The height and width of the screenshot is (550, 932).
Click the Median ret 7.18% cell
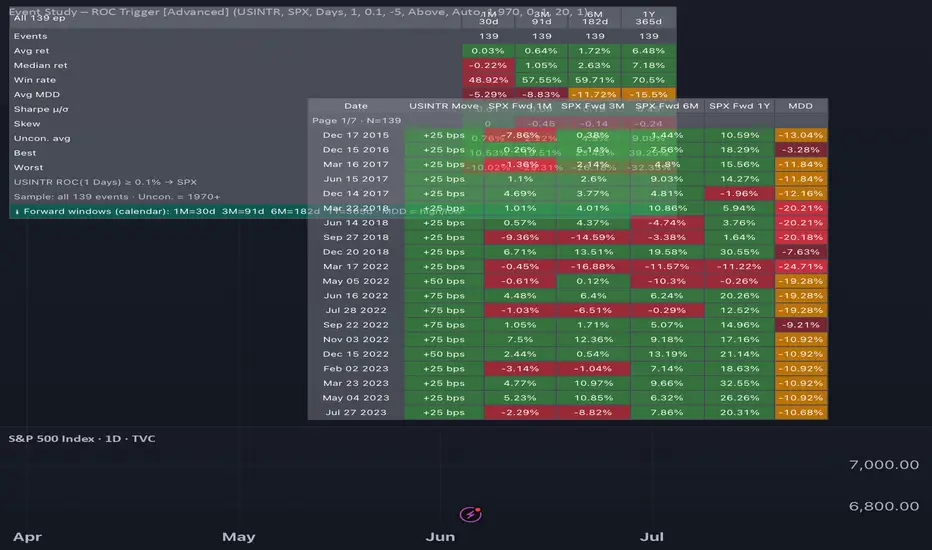648,65
